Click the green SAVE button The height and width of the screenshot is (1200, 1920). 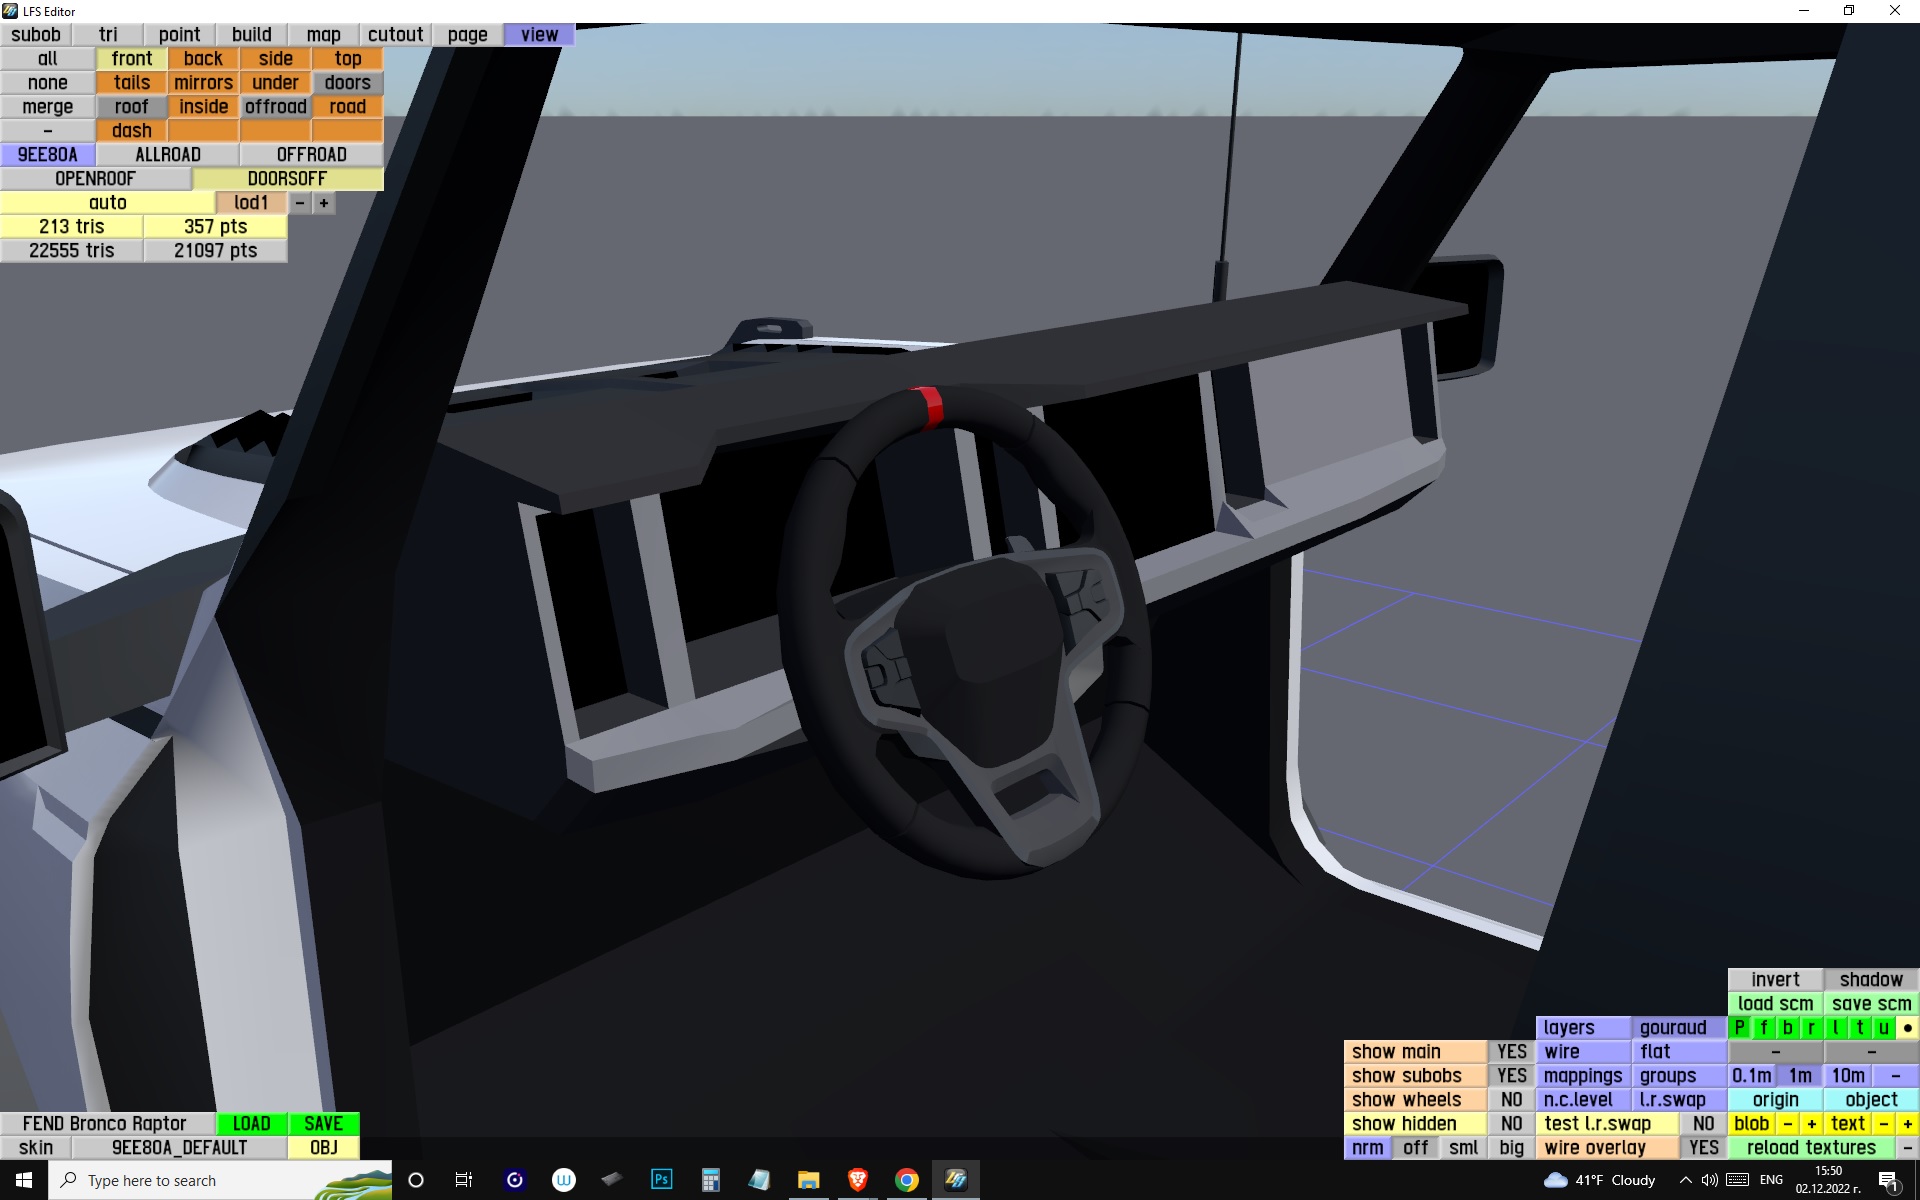[x=323, y=1124]
